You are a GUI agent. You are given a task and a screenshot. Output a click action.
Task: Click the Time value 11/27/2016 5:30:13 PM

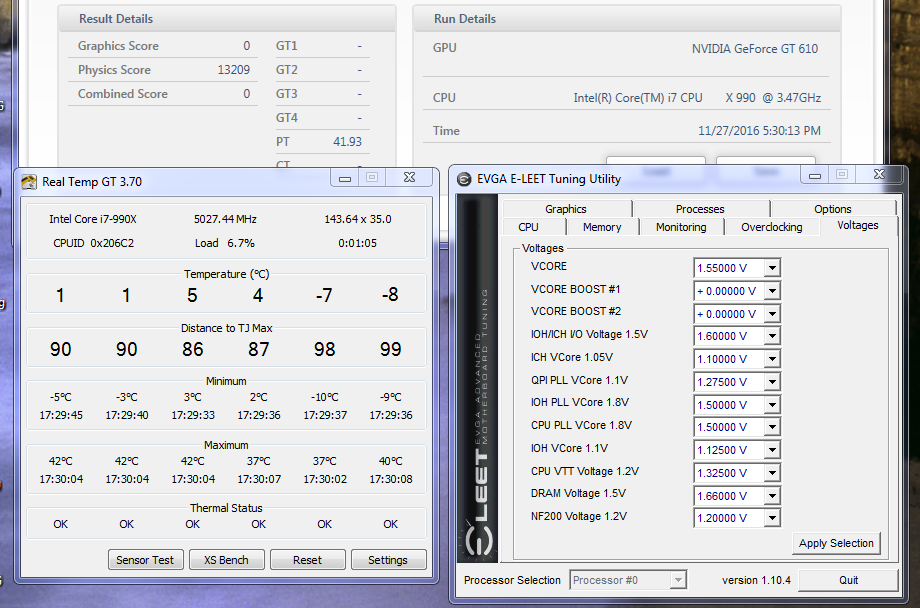pos(759,131)
